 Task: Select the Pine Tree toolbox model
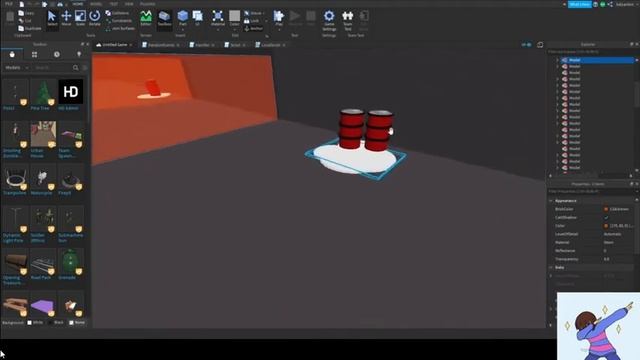click(43, 95)
